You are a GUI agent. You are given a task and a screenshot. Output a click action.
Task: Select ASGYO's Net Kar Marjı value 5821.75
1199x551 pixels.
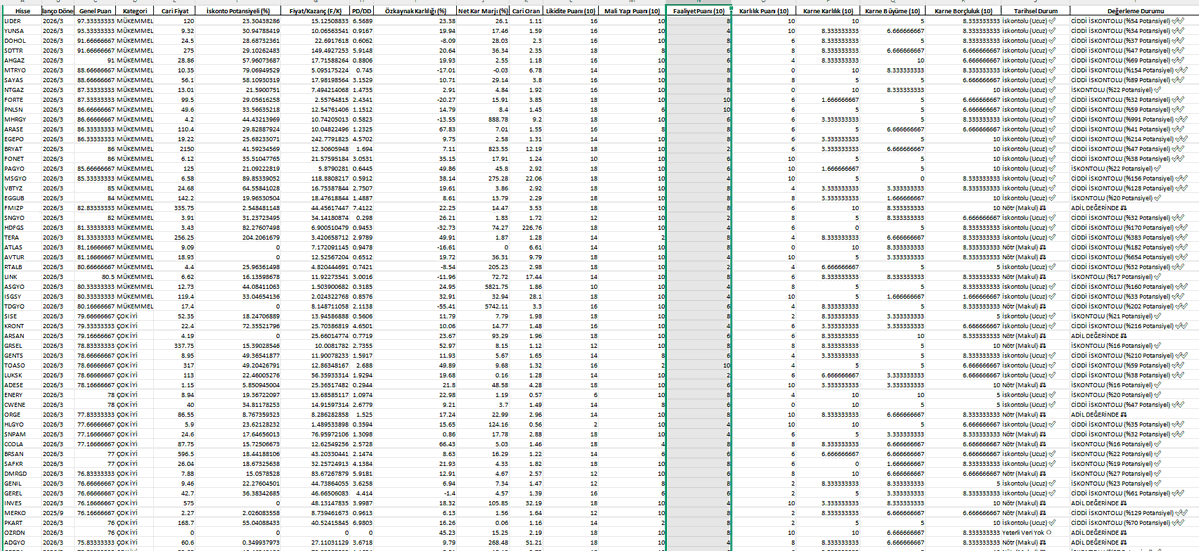point(481,287)
